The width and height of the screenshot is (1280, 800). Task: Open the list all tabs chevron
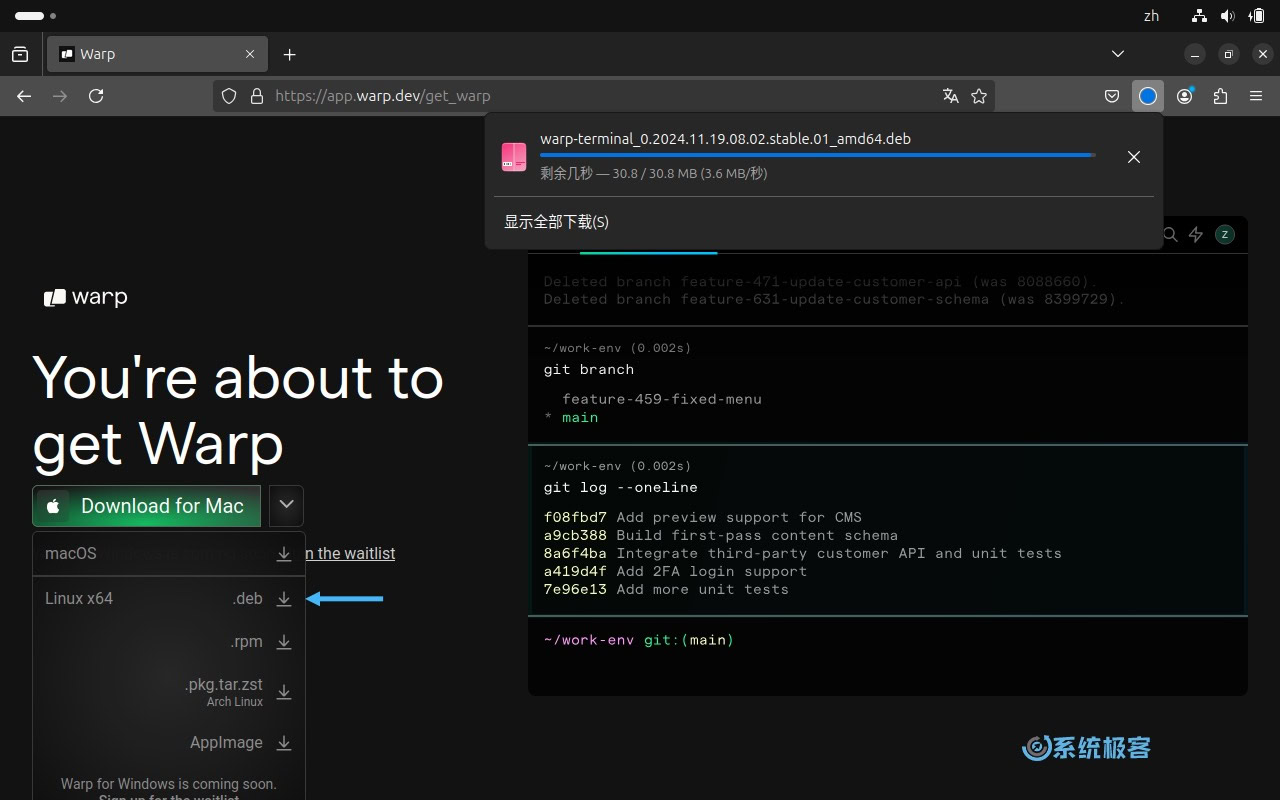point(1118,54)
